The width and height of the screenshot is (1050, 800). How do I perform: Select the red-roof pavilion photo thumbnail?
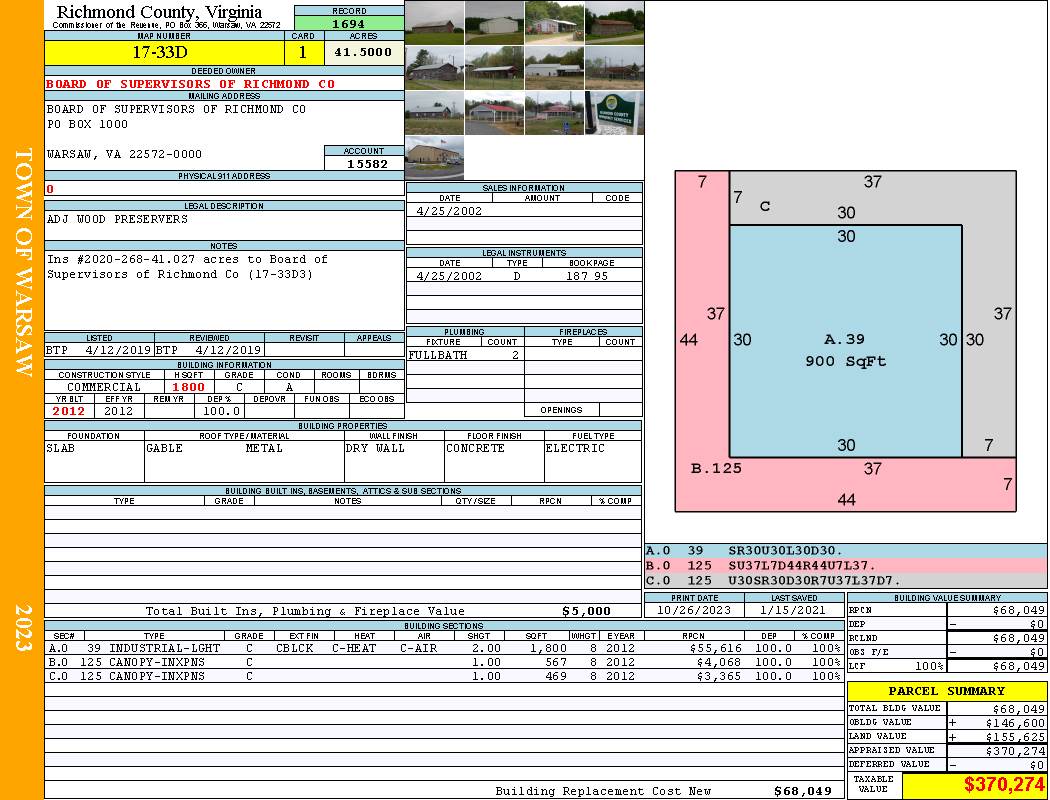494,113
